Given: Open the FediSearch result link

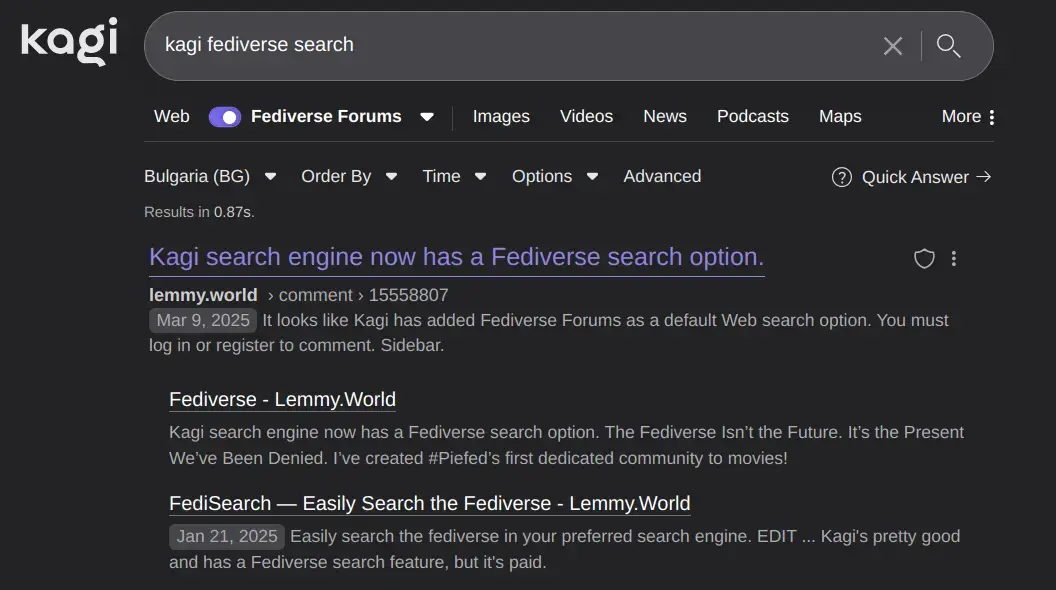Looking at the screenshot, I should pyautogui.click(x=429, y=503).
